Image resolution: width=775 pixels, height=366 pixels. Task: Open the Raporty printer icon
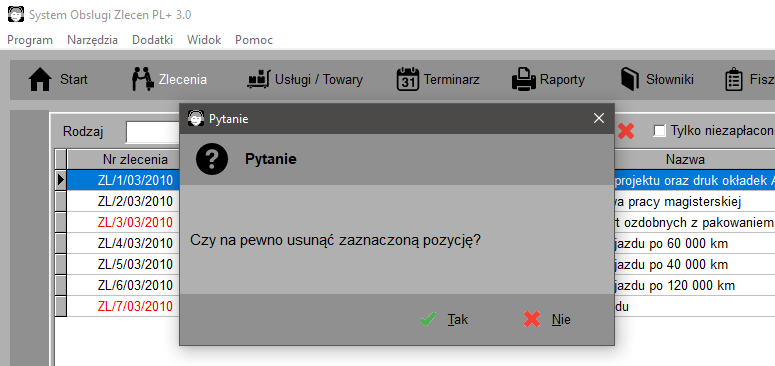523,80
